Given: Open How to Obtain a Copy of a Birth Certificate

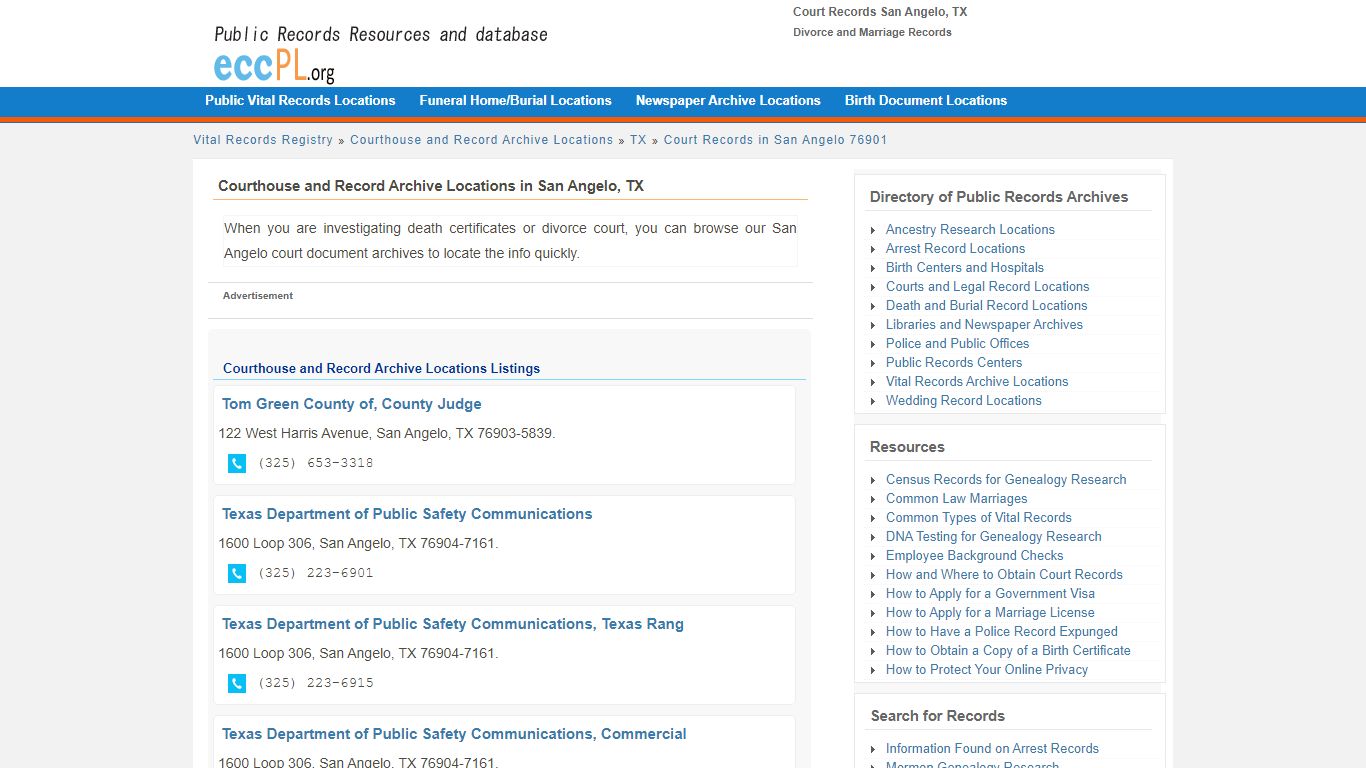Looking at the screenshot, I should click(x=1008, y=651).
